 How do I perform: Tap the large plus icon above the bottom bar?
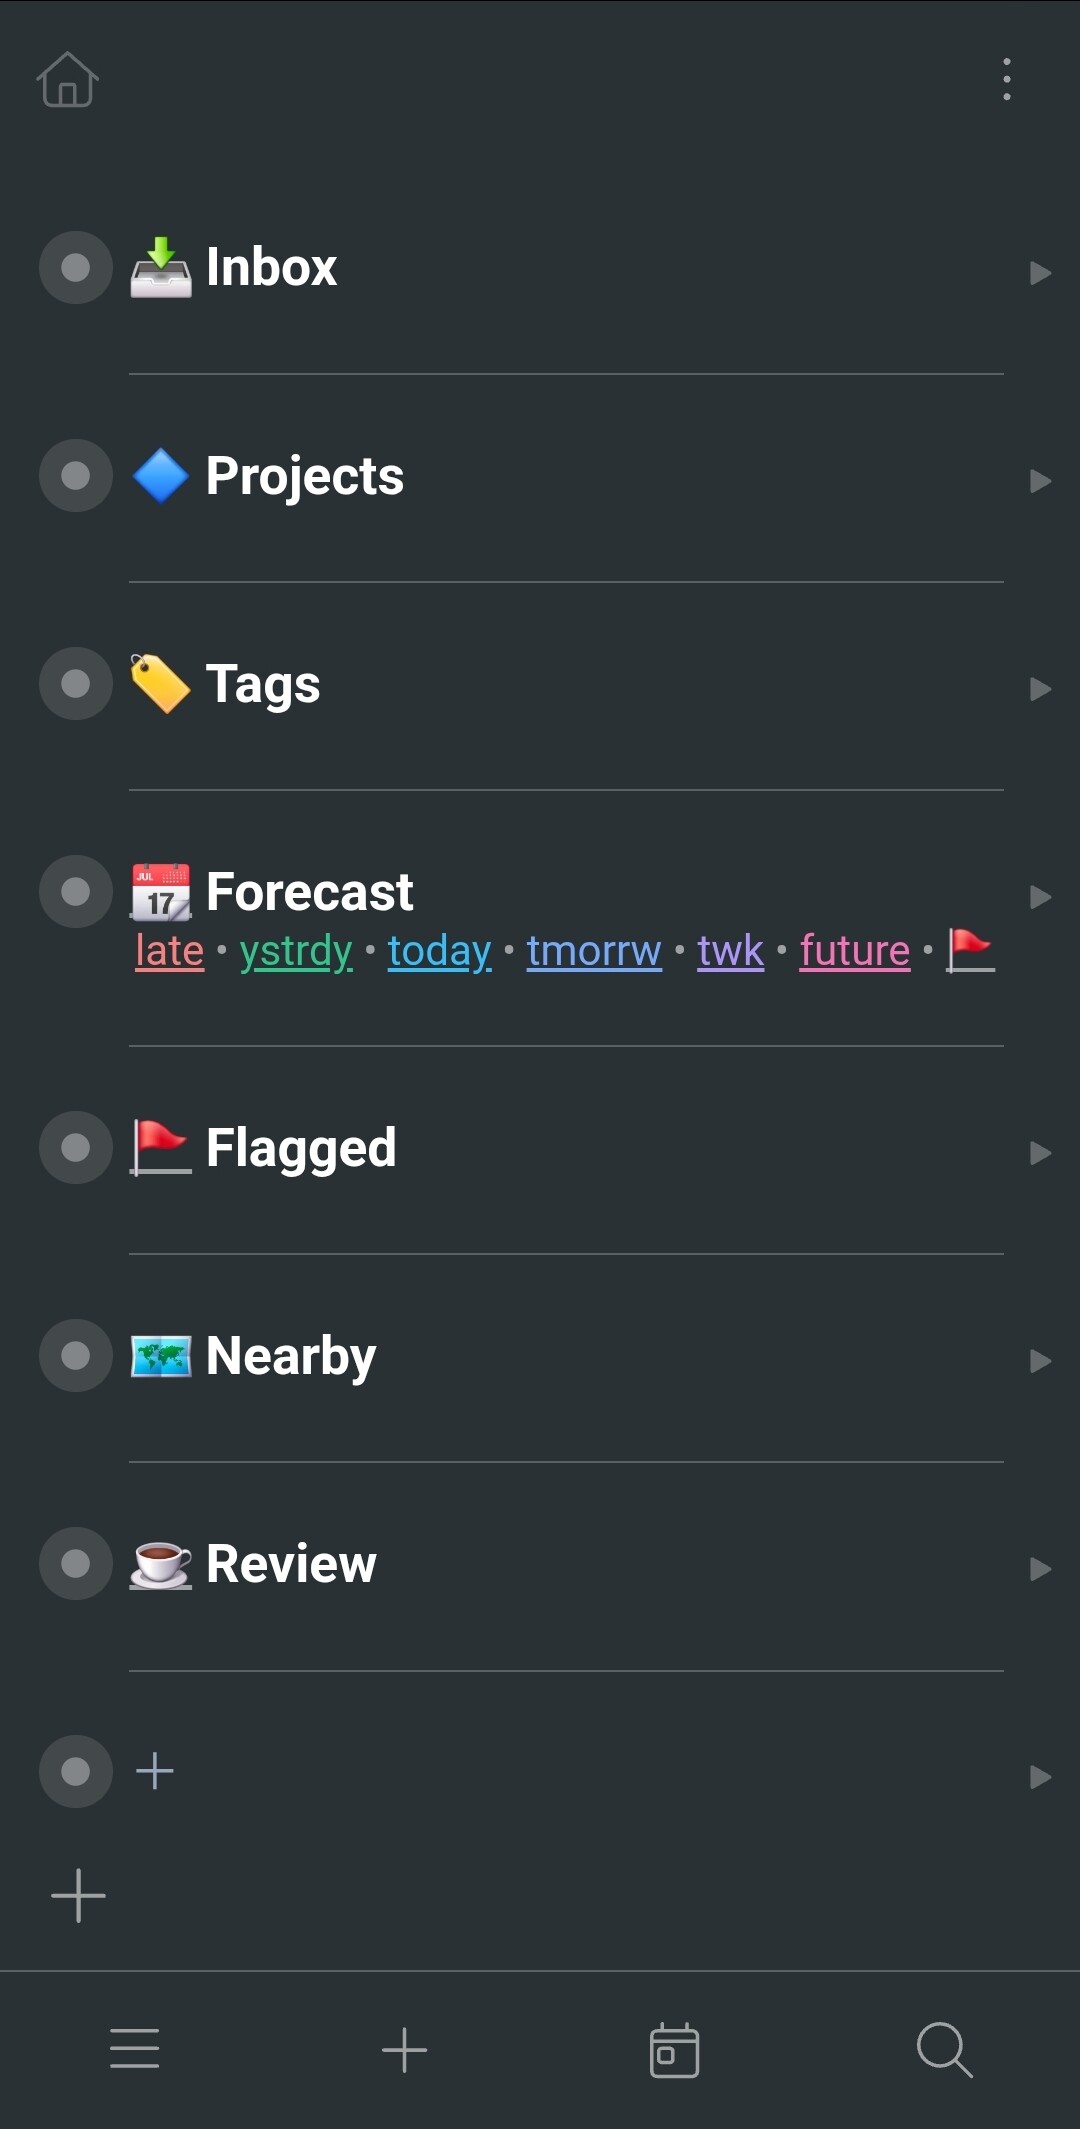pos(78,1895)
